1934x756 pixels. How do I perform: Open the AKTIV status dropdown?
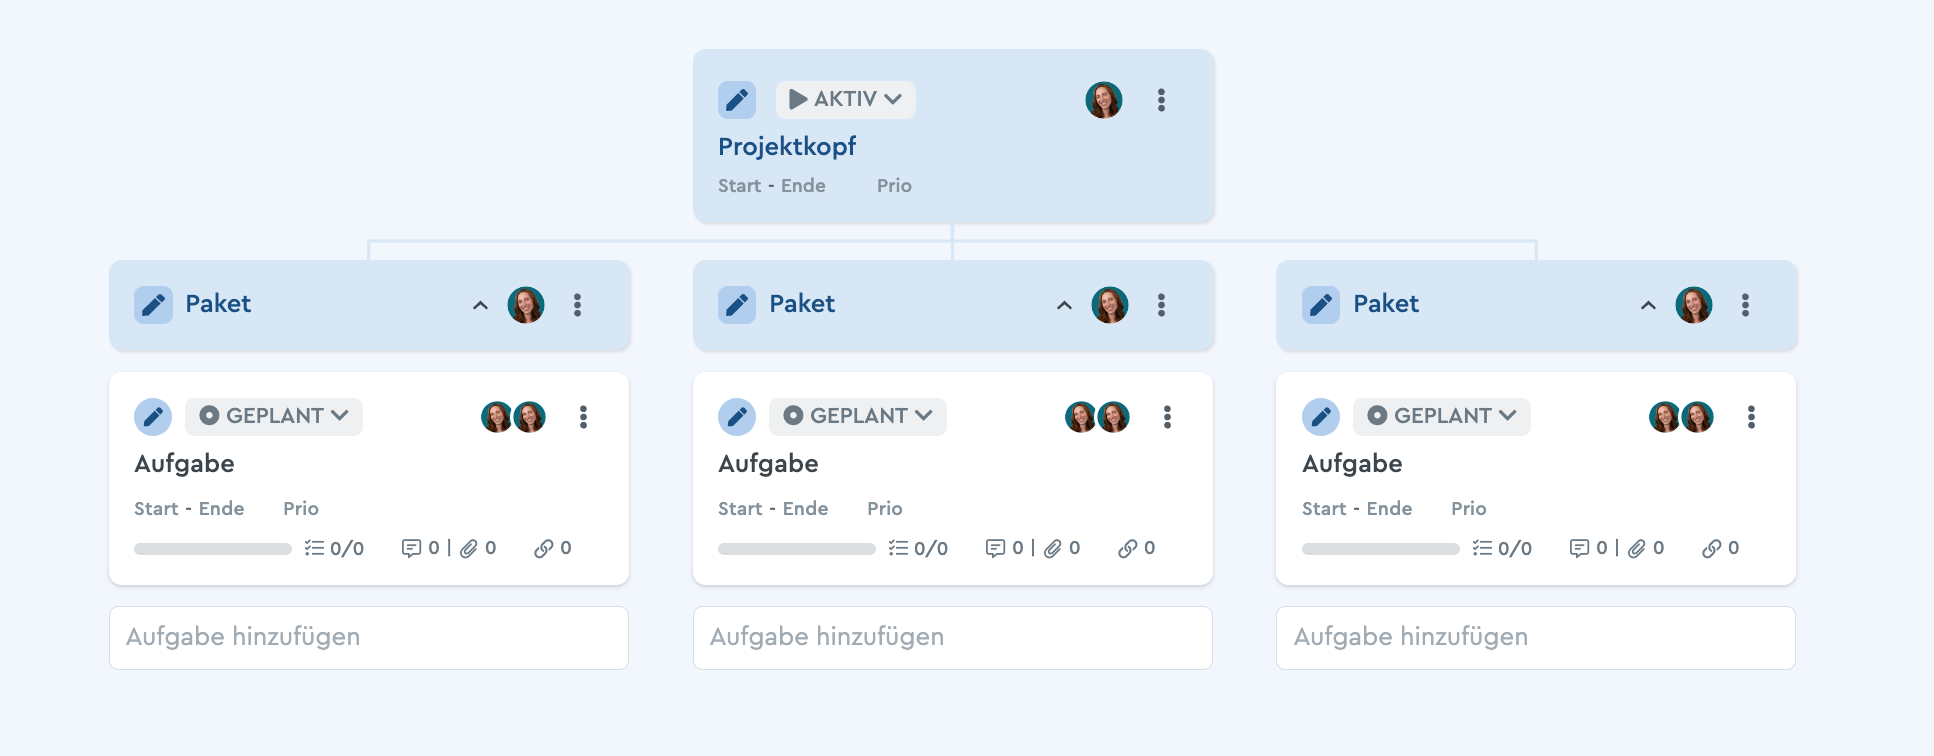[846, 100]
